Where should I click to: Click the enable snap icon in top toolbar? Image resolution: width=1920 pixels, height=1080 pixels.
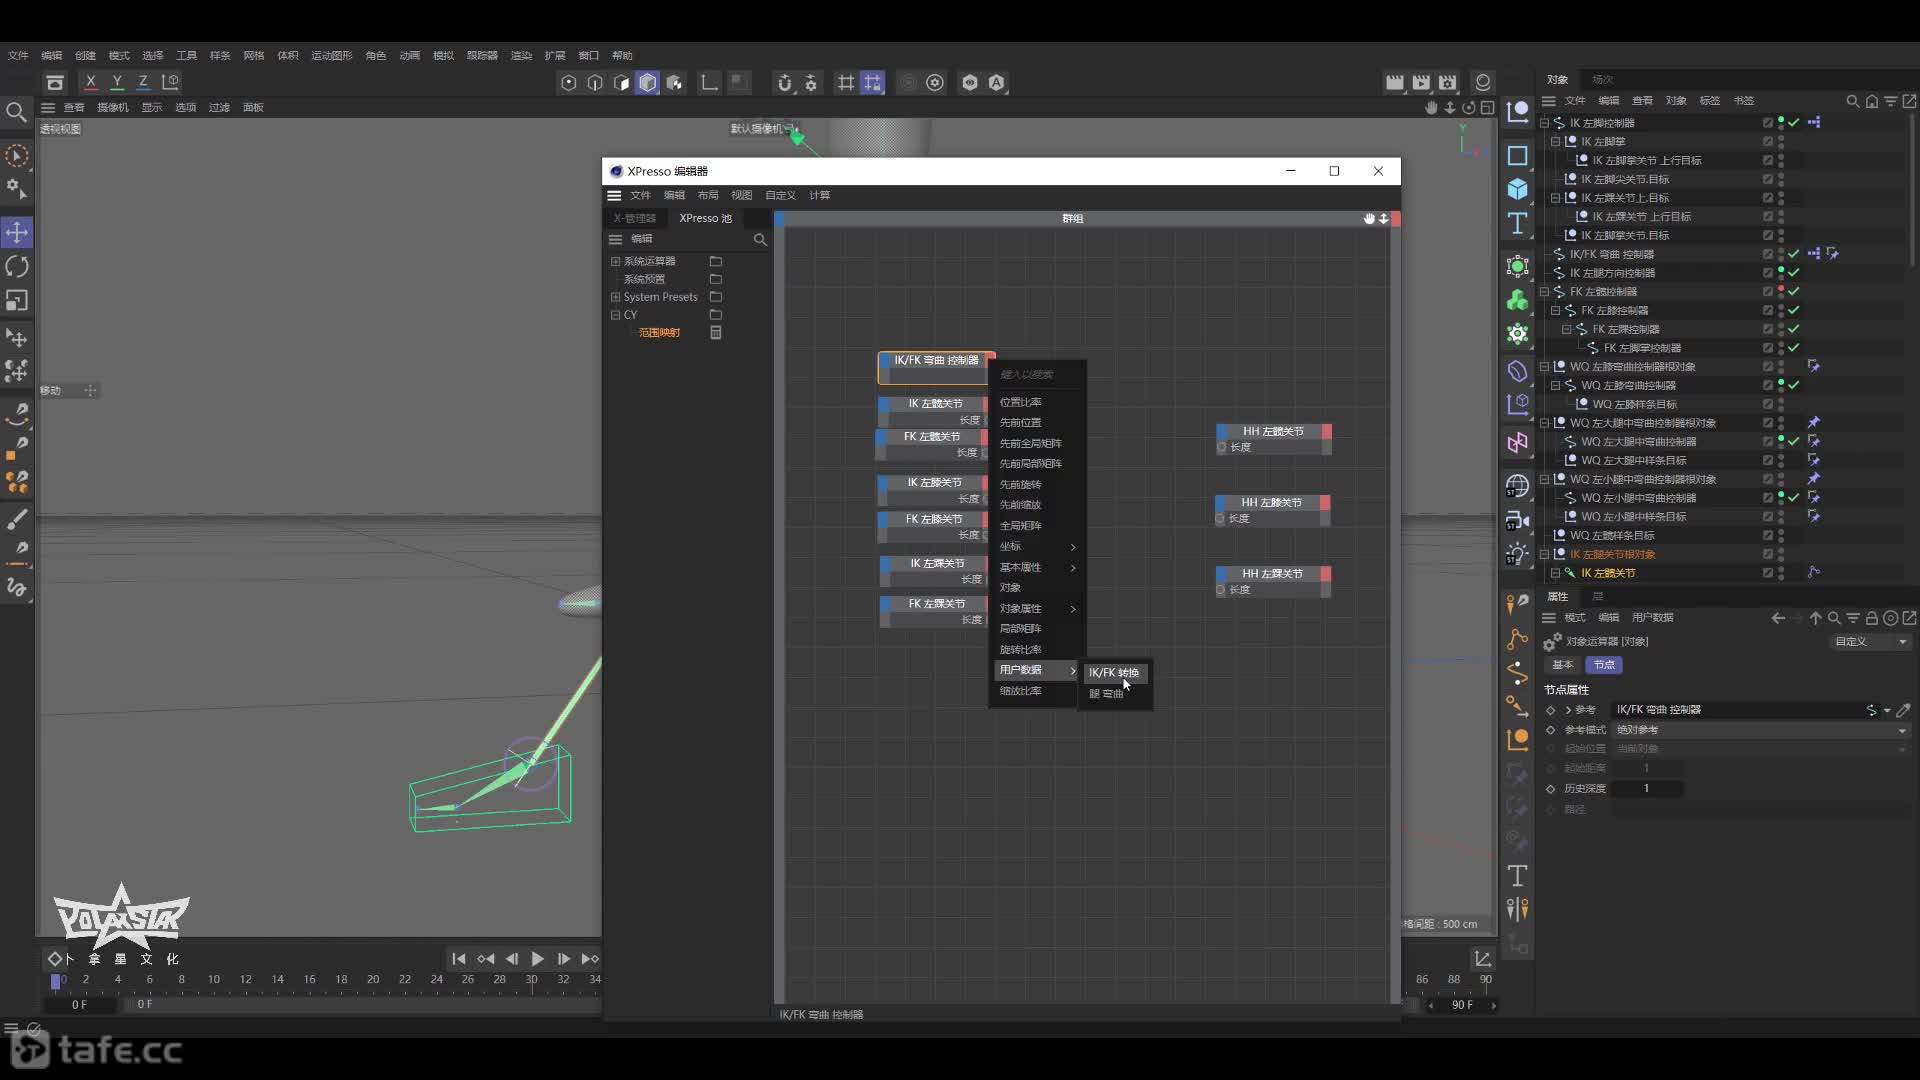click(x=785, y=83)
